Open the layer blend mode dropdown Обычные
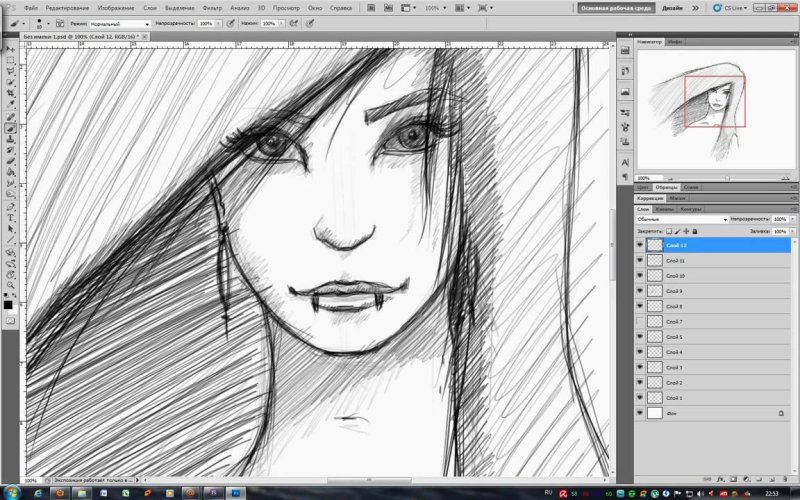This screenshot has width=800, height=500. [680, 218]
